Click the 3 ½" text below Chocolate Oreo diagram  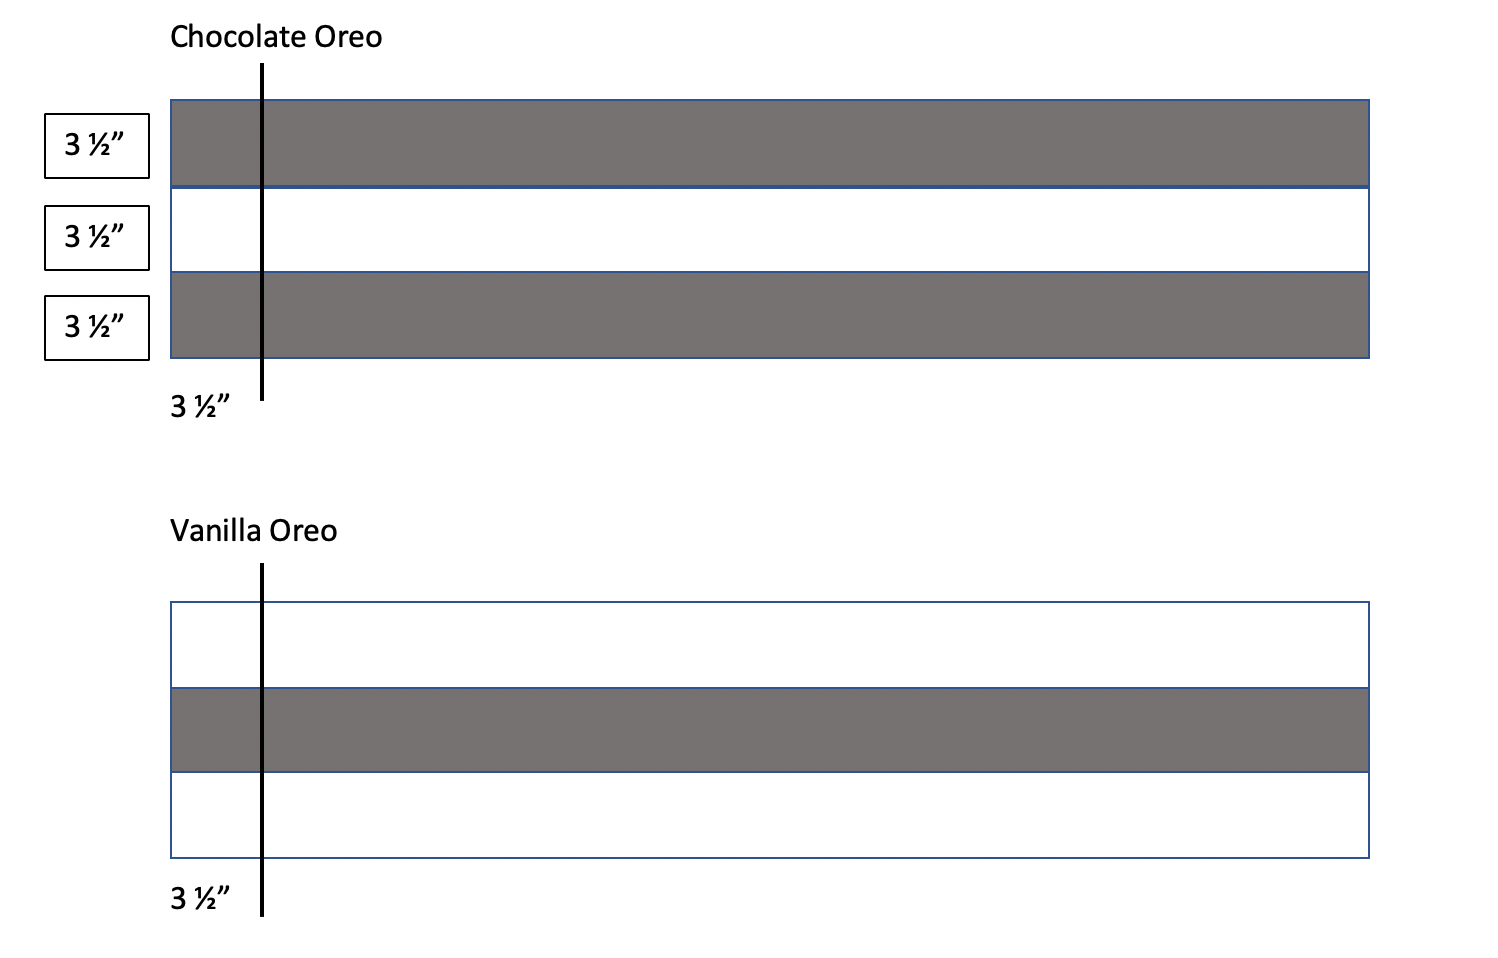200,406
